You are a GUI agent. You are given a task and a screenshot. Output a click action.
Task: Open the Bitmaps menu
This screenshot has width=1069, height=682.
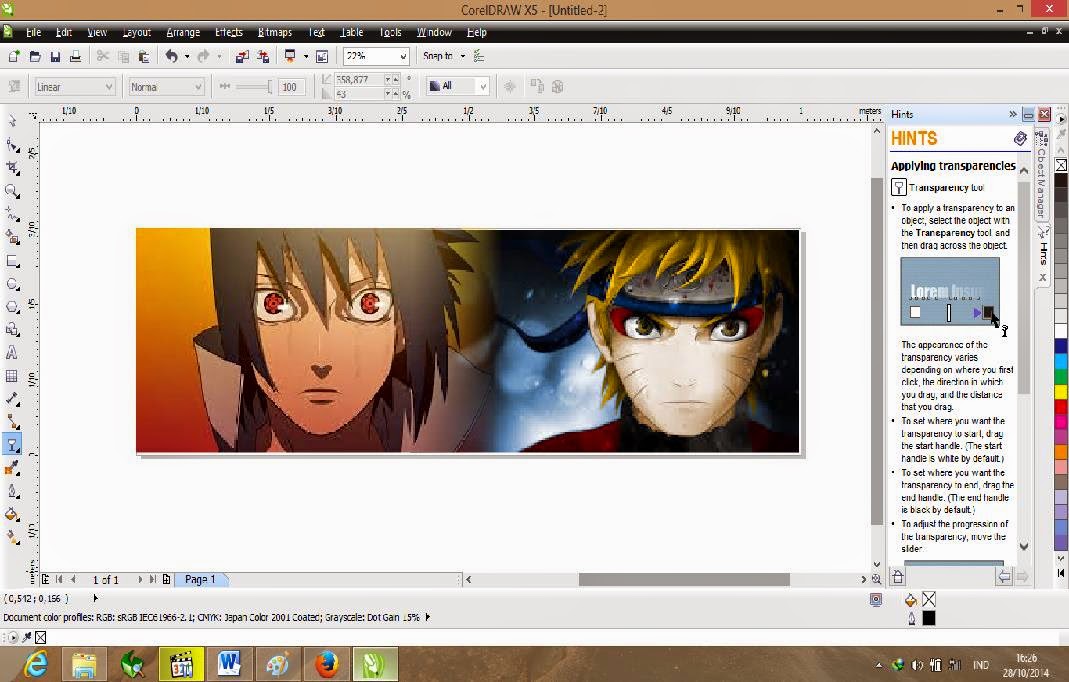275,32
